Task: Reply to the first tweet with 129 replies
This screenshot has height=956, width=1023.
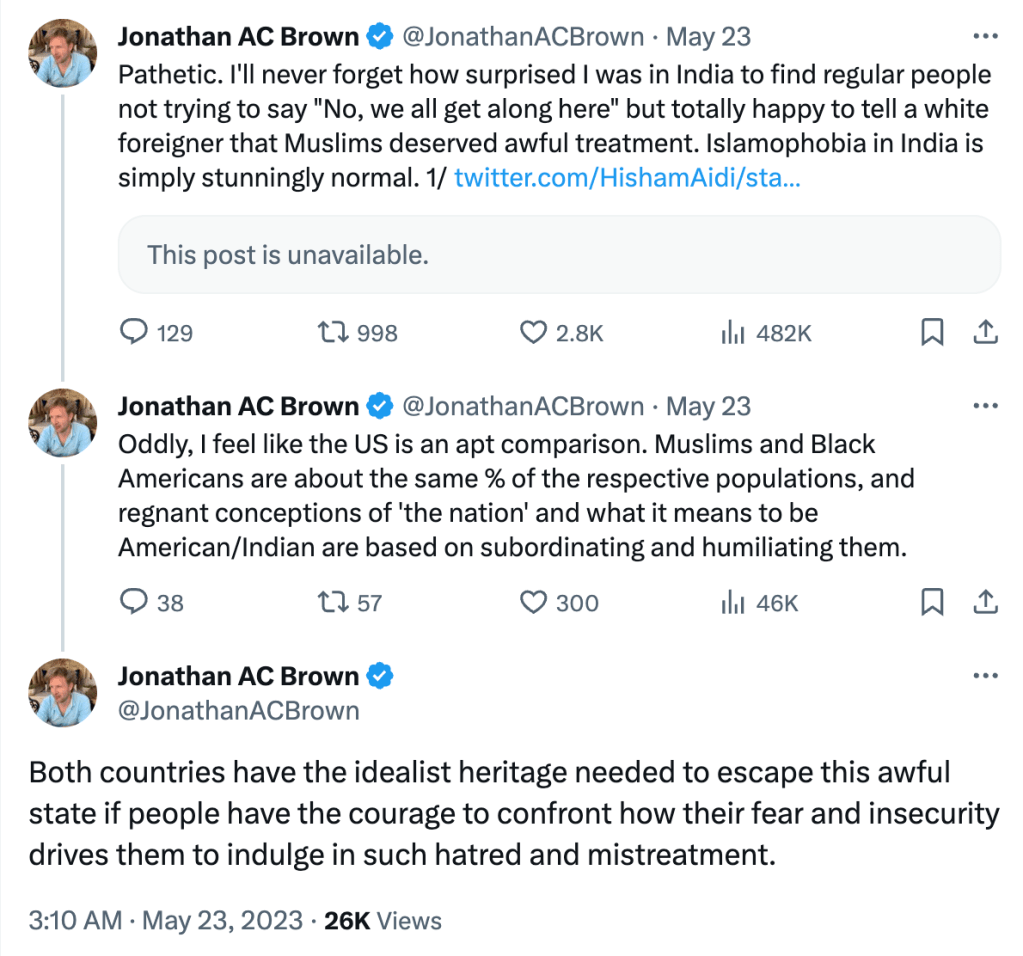Action: [x=134, y=332]
